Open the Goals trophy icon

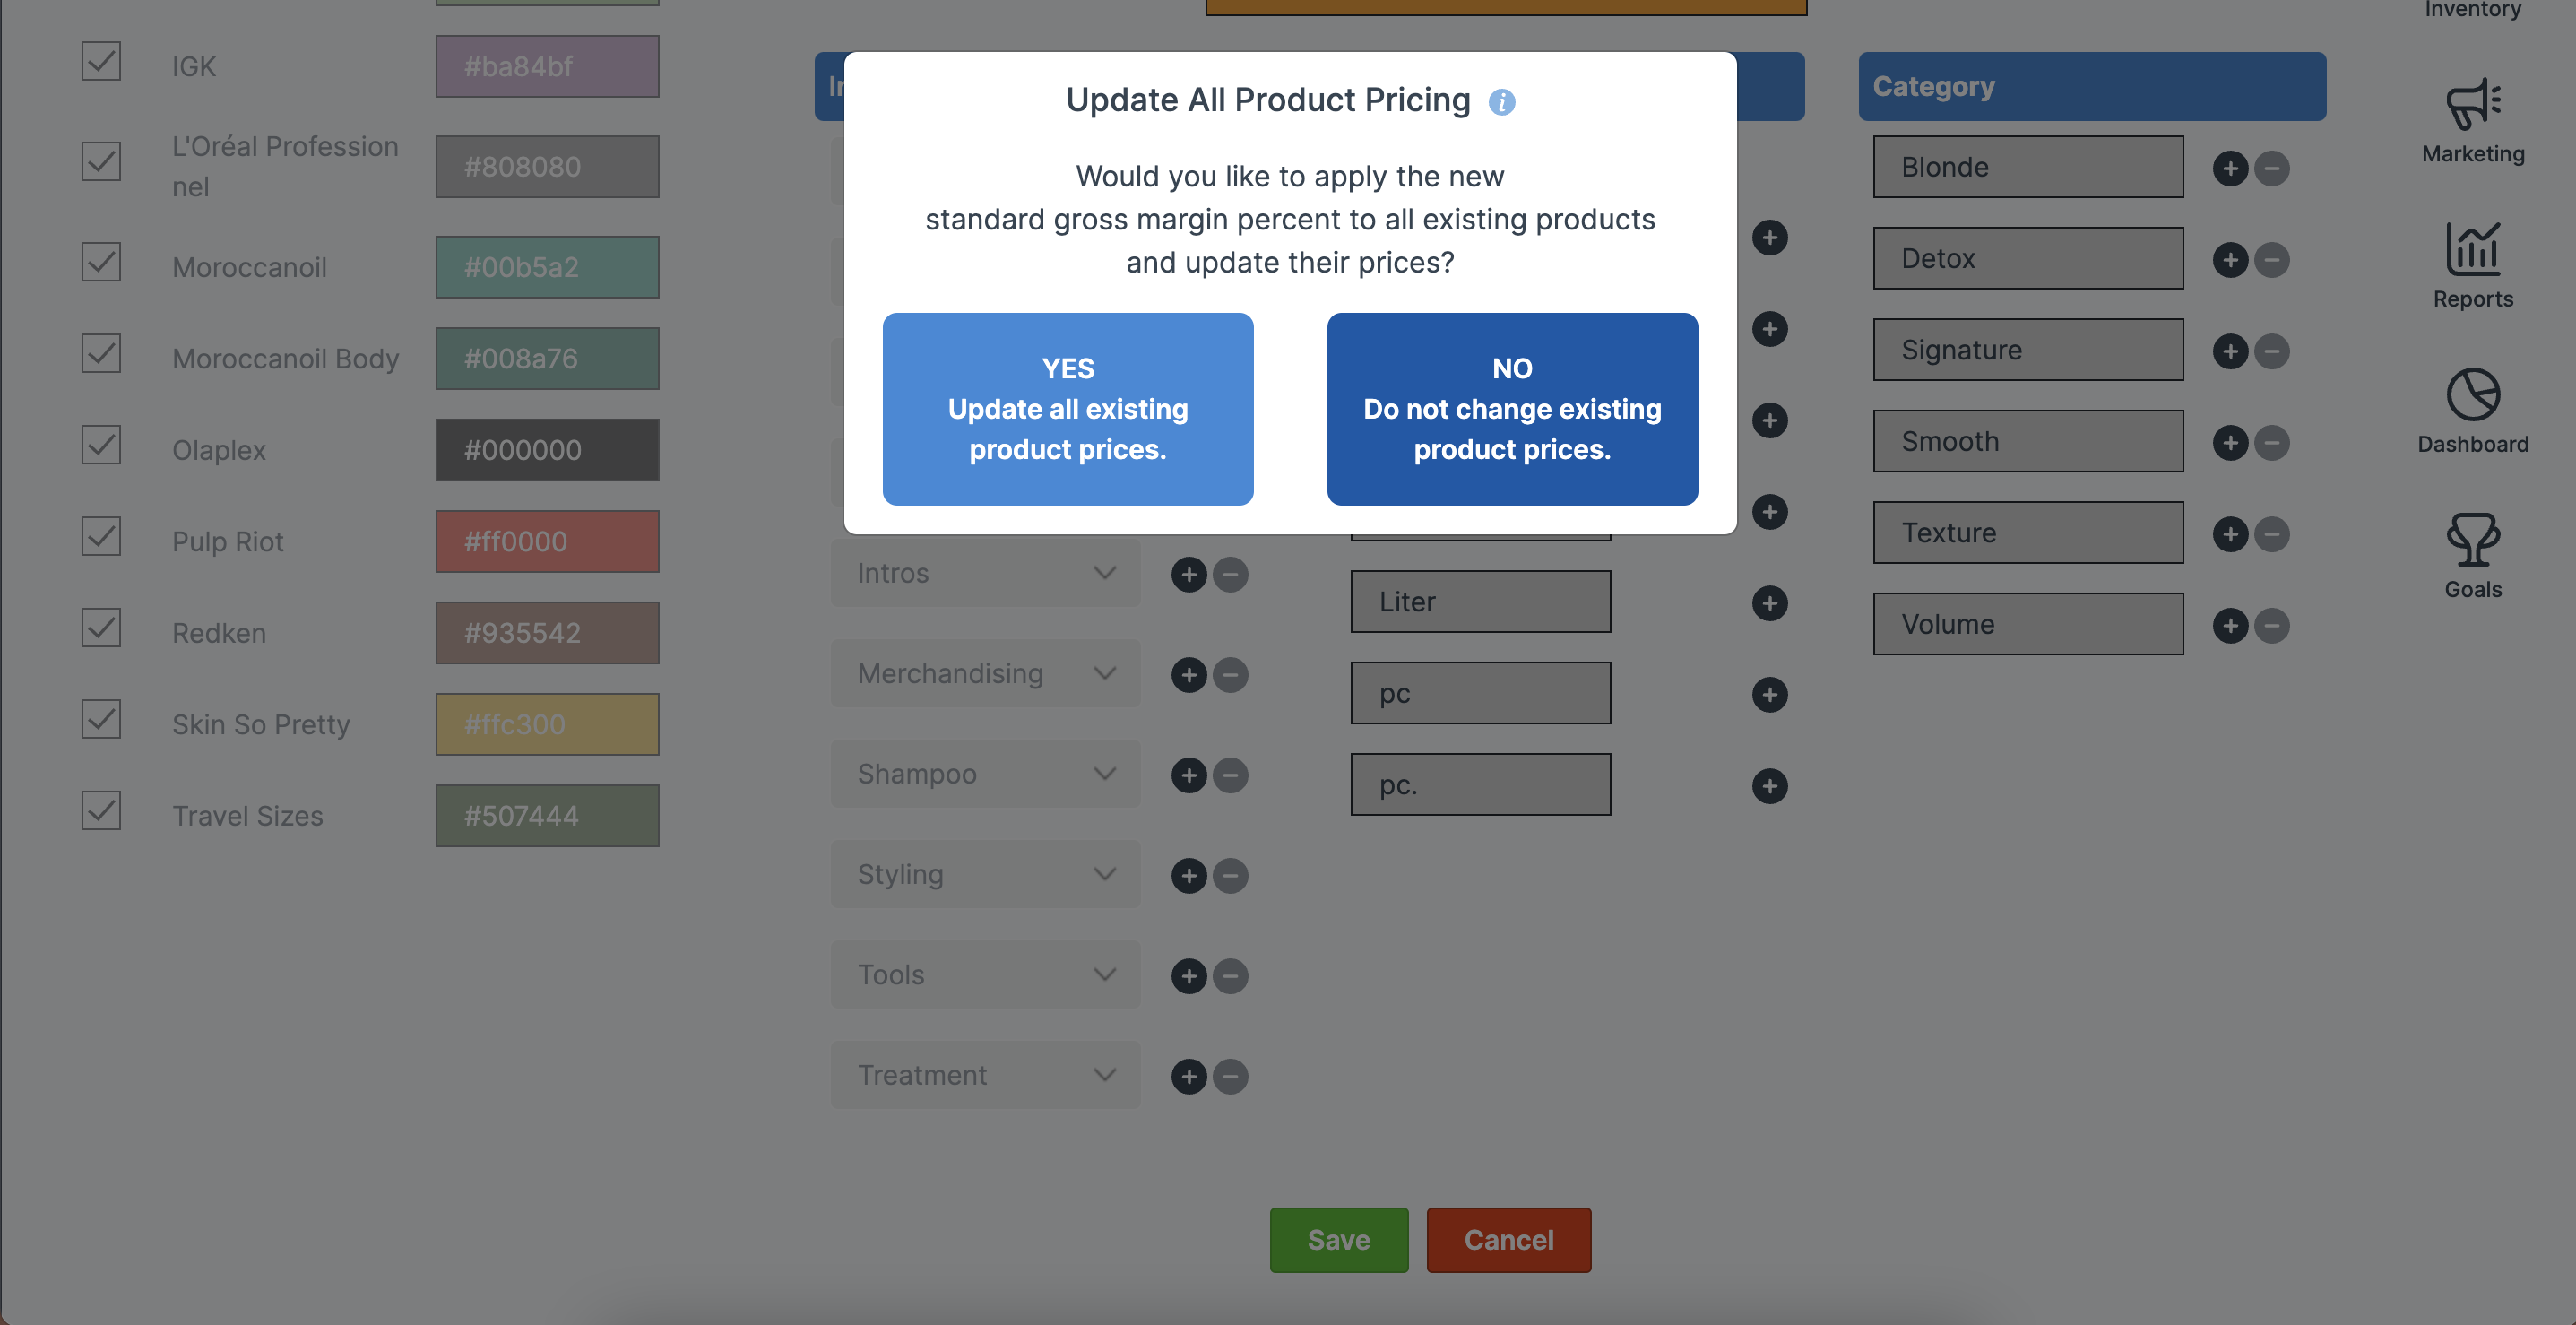2472,539
